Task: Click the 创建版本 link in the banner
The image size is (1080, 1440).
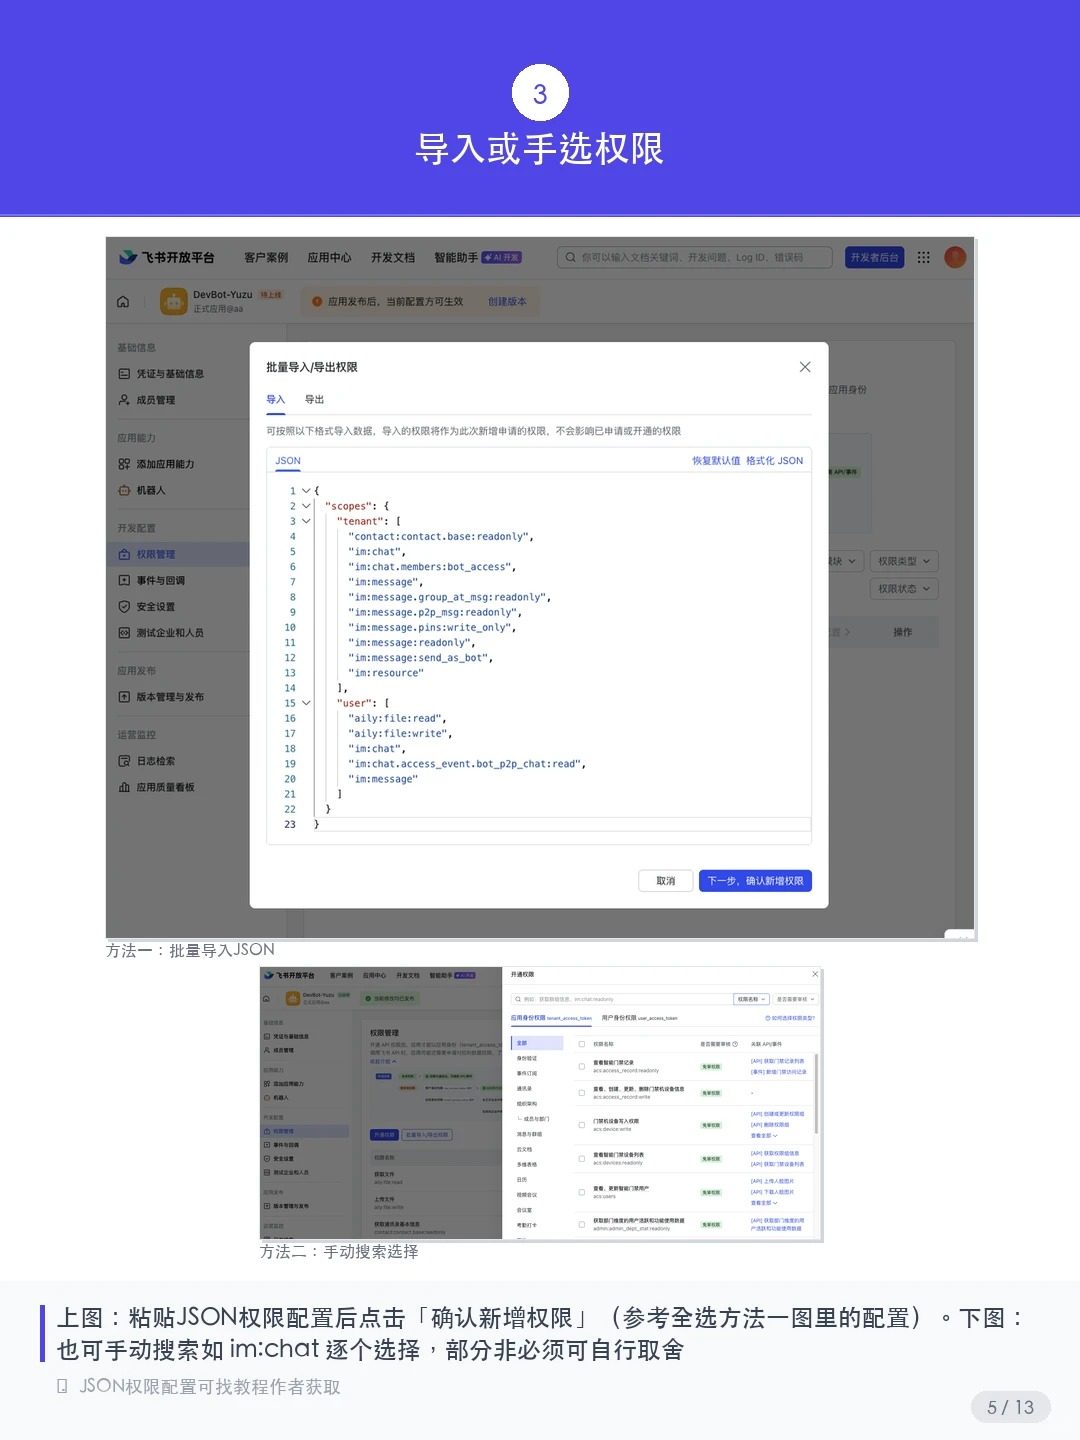Action: tap(507, 301)
